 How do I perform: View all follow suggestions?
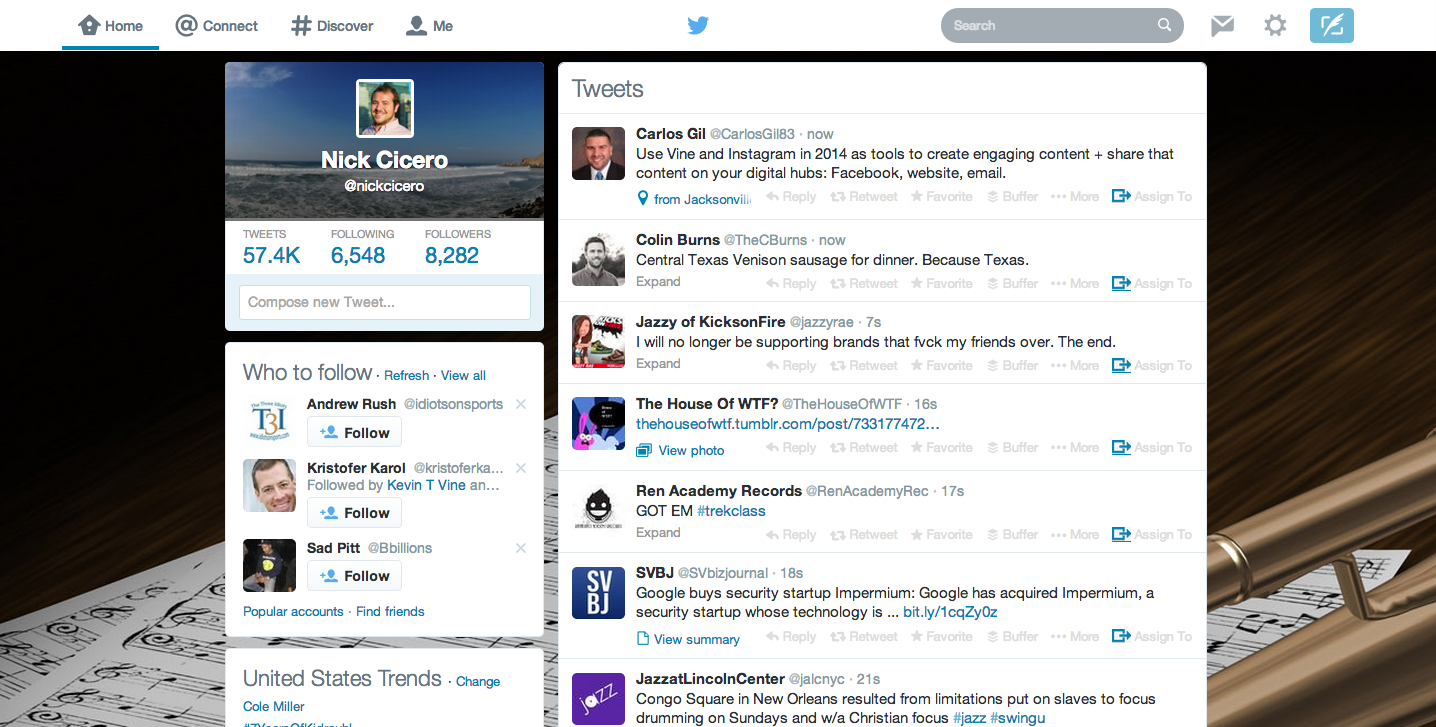tap(463, 376)
